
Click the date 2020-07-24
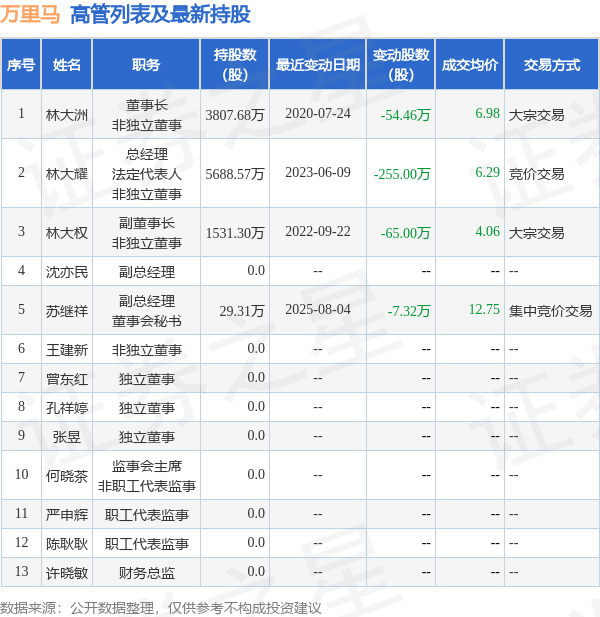(x=318, y=113)
